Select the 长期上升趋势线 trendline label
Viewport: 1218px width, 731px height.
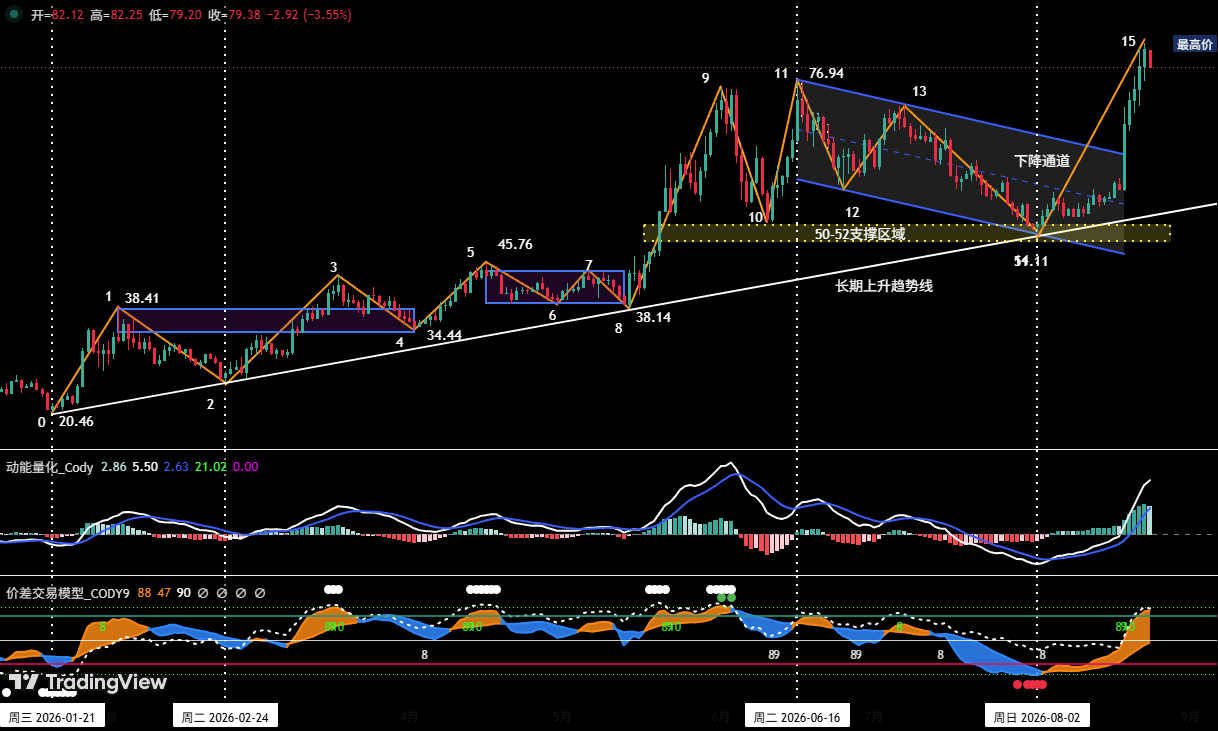click(x=884, y=286)
